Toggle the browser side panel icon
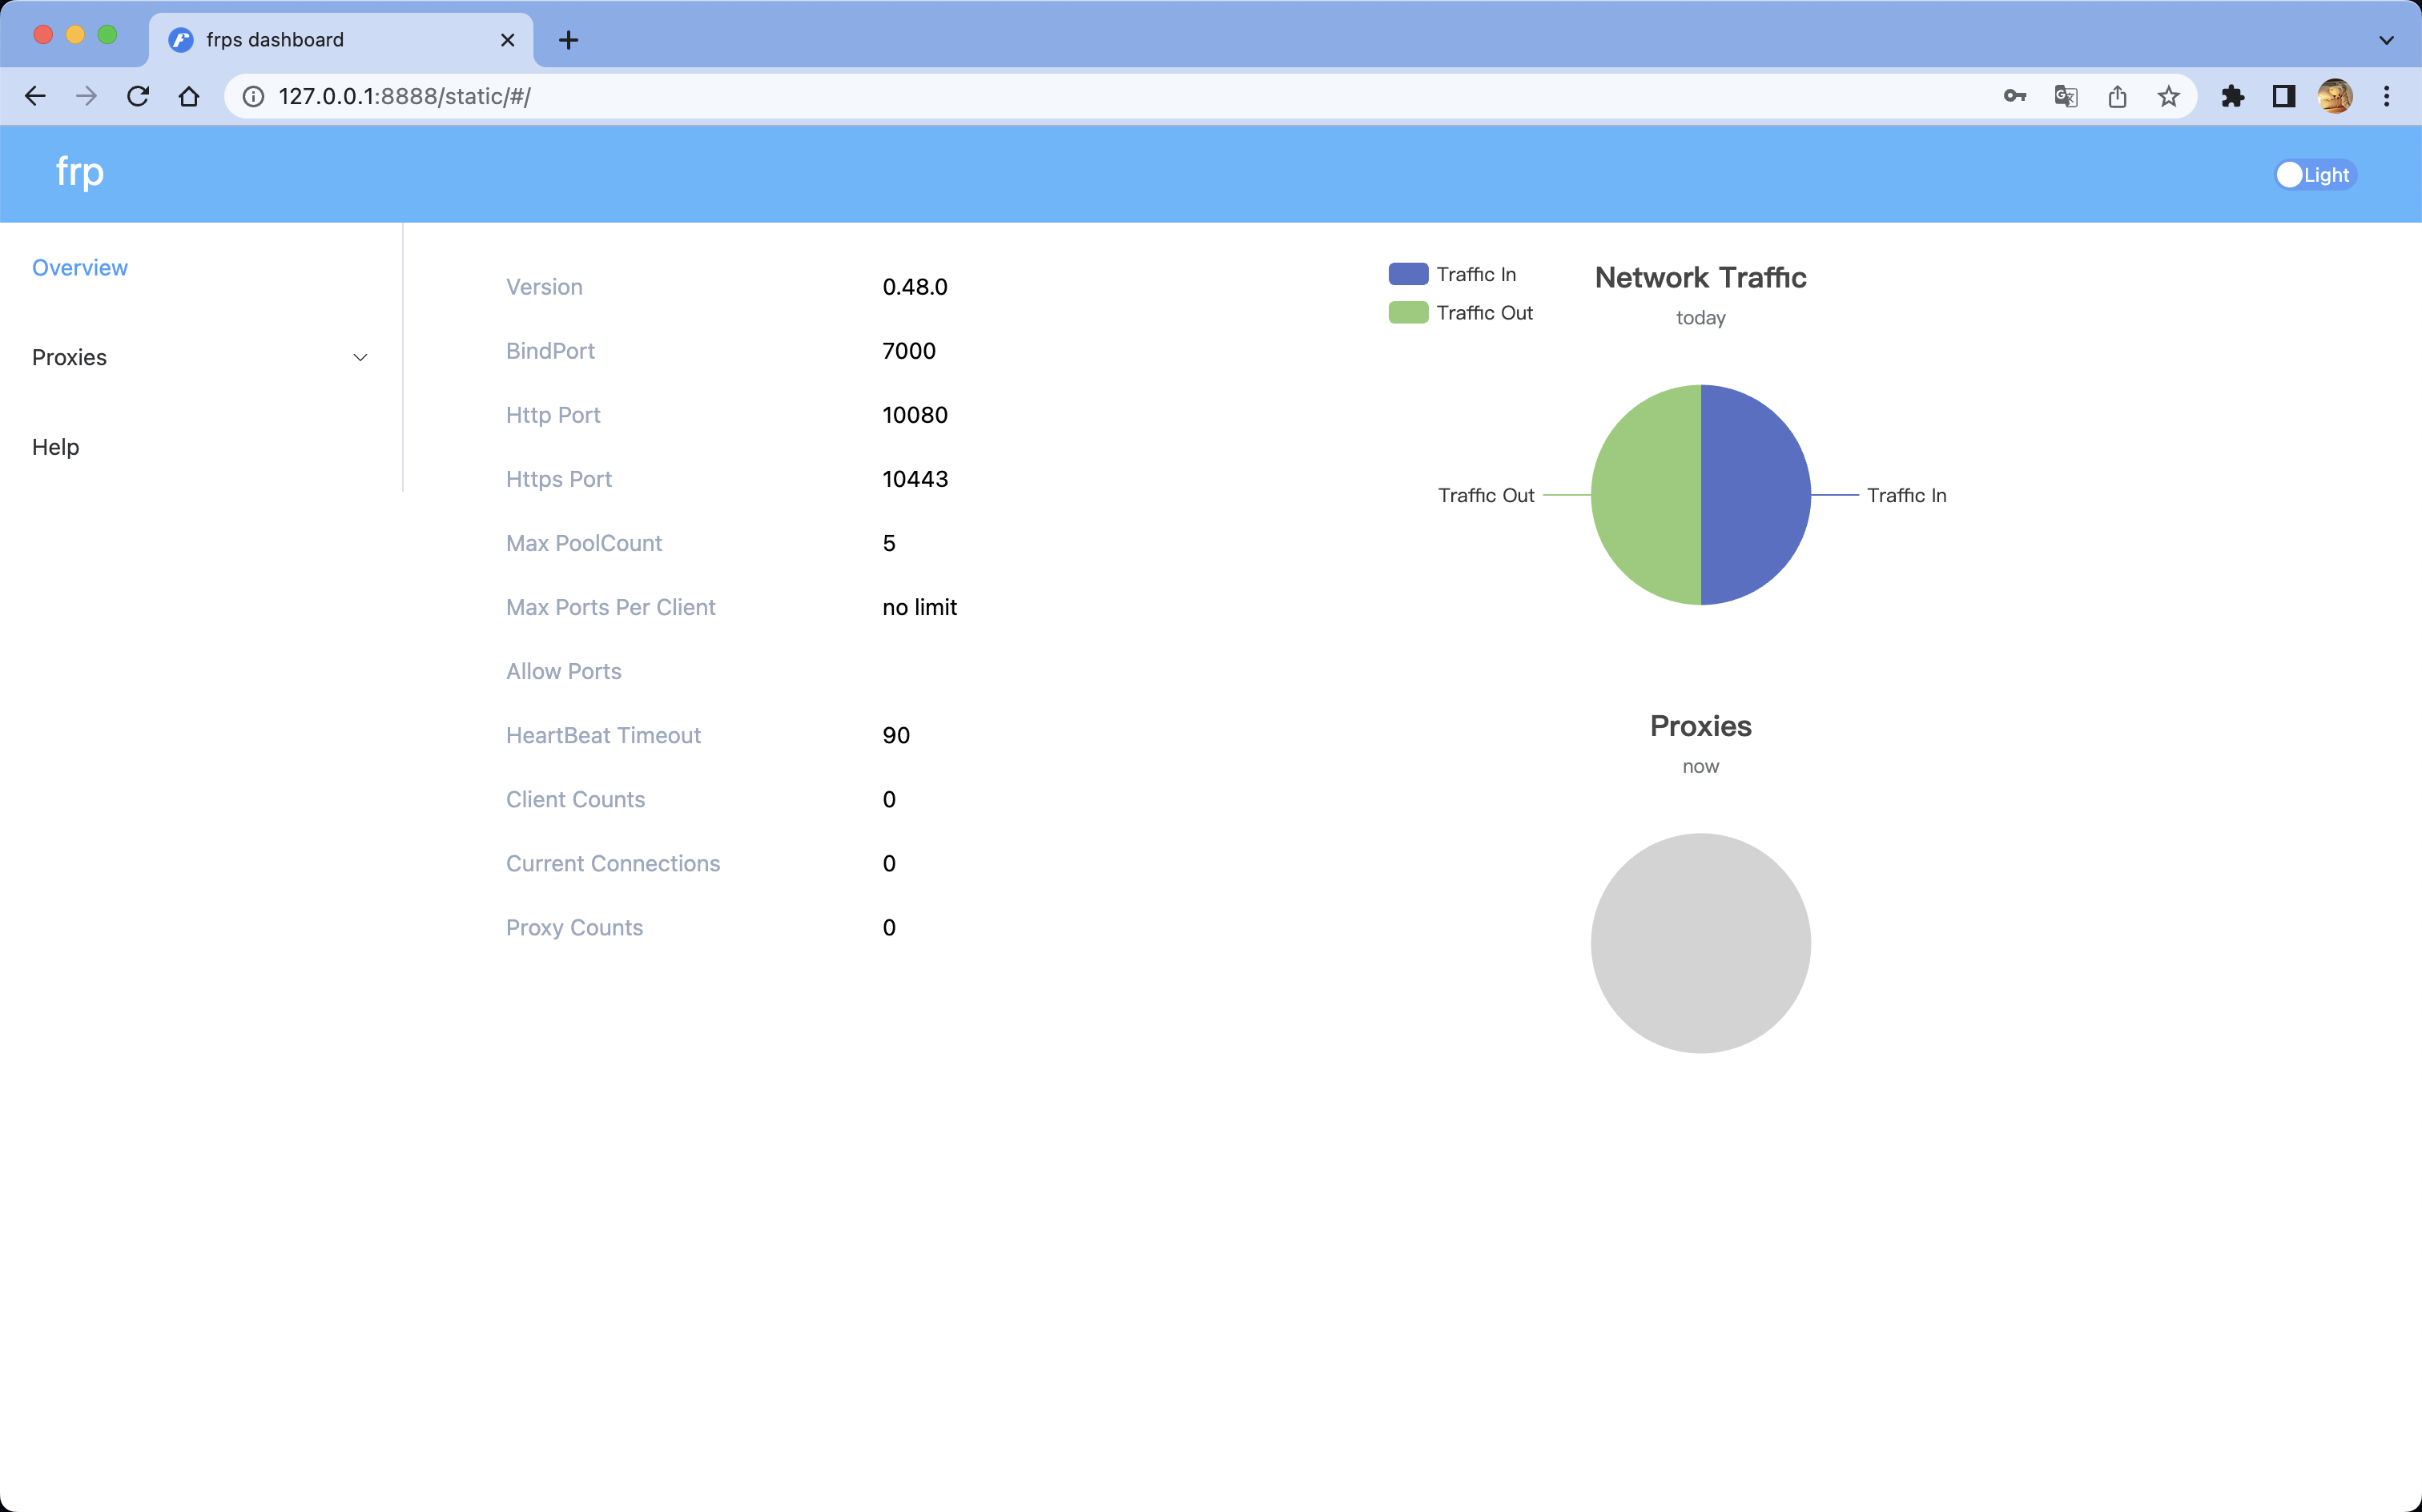Viewport: 2422px width, 1512px height. pos(2283,96)
